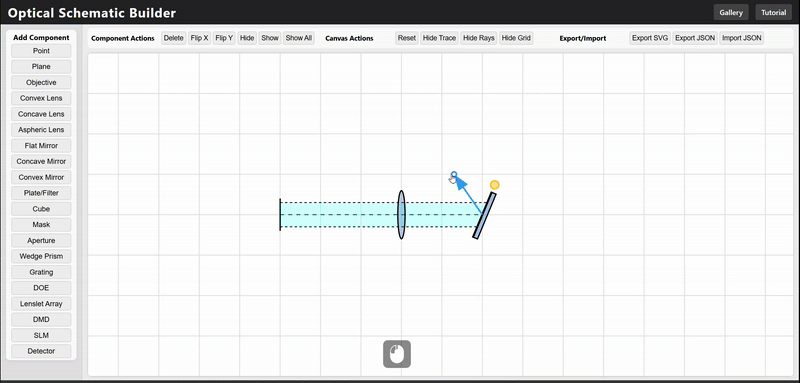Select the tilted flat mirror on canvas

tap(484, 215)
